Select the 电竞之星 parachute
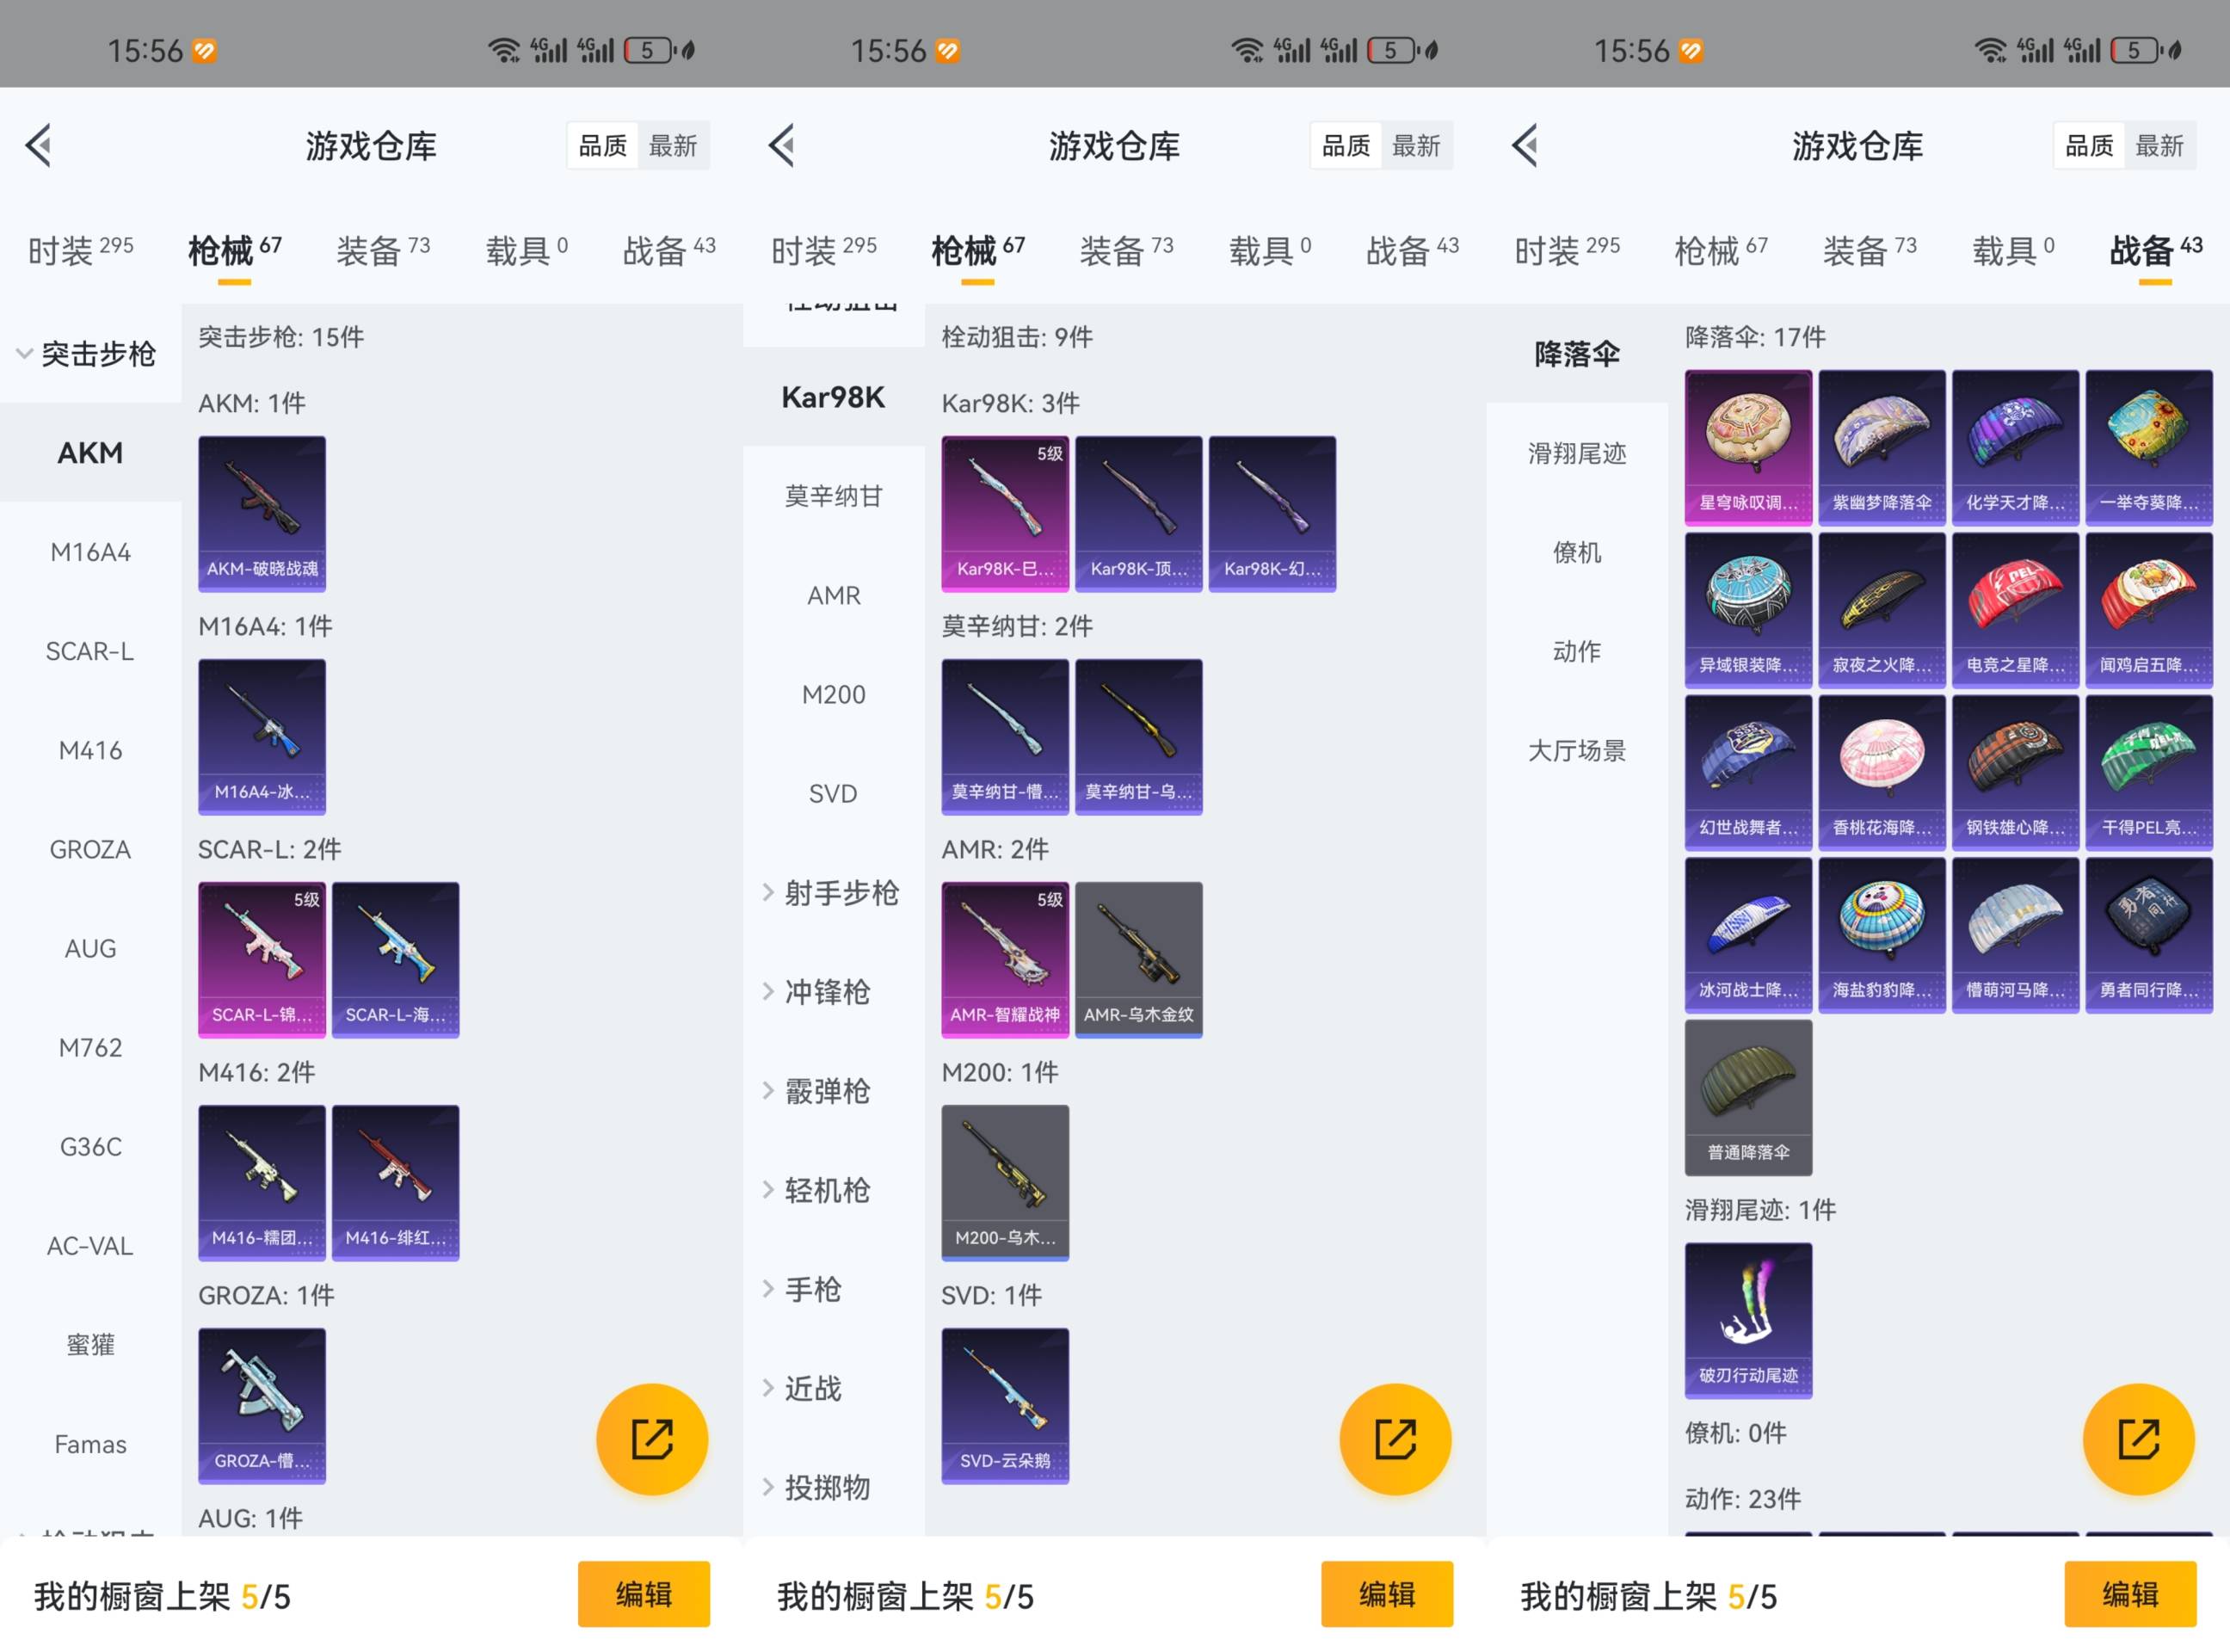Screen dimensions: 2230x1652 pos(2016,611)
